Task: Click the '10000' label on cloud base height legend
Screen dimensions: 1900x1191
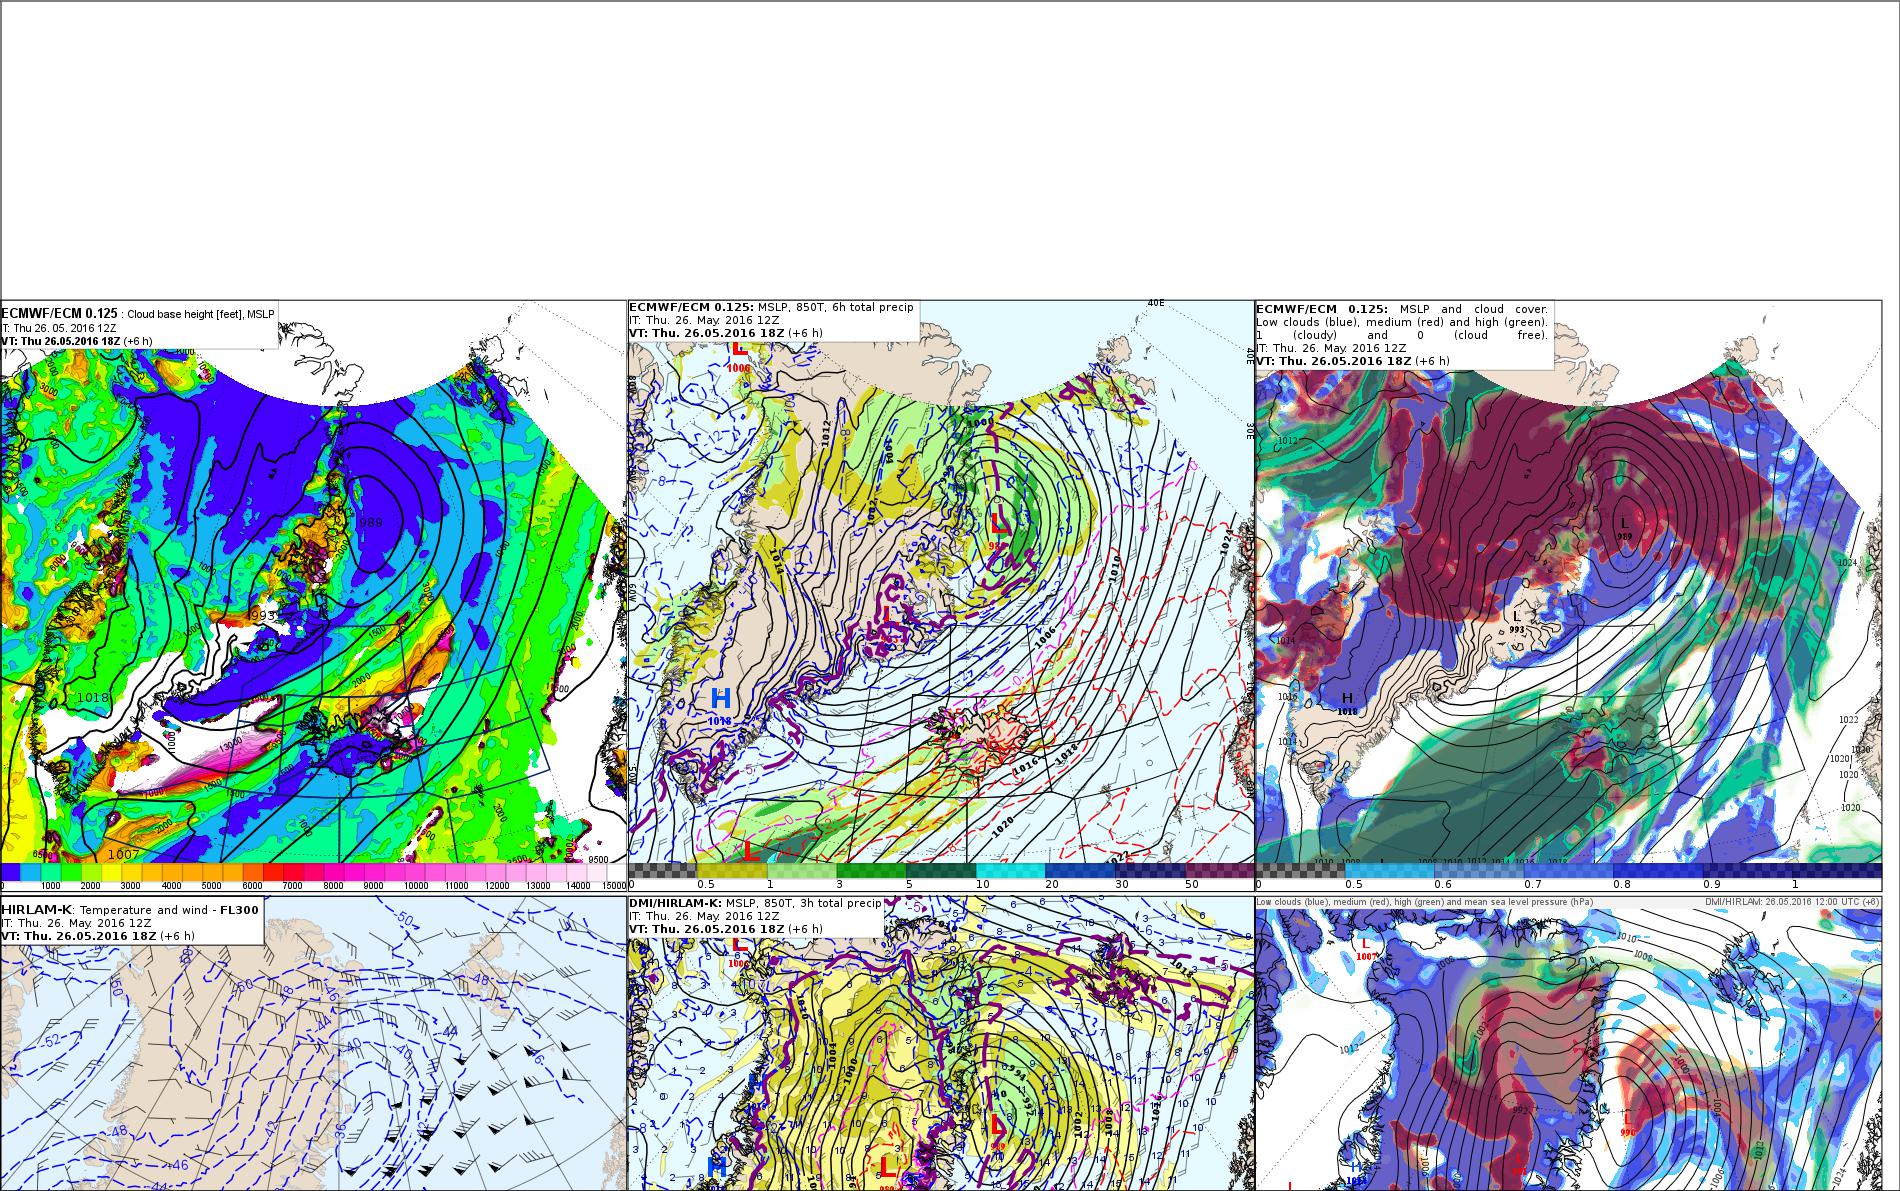Action: (416, 886)
